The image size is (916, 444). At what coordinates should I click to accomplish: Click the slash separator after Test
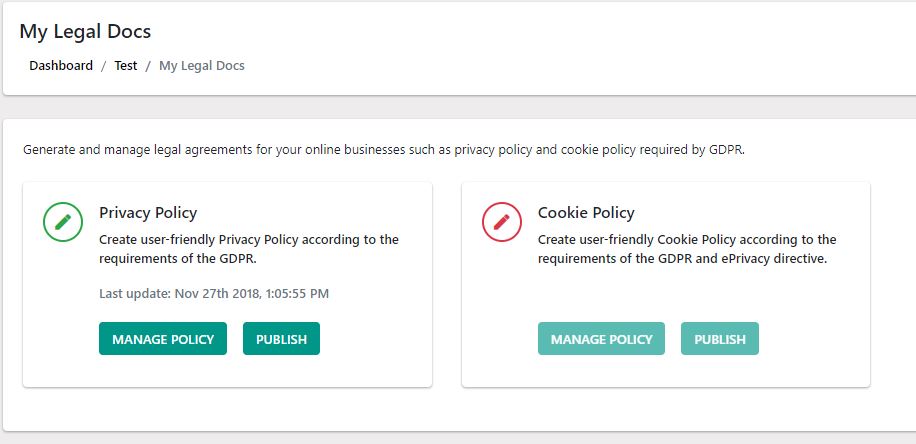tap(148, 66)
